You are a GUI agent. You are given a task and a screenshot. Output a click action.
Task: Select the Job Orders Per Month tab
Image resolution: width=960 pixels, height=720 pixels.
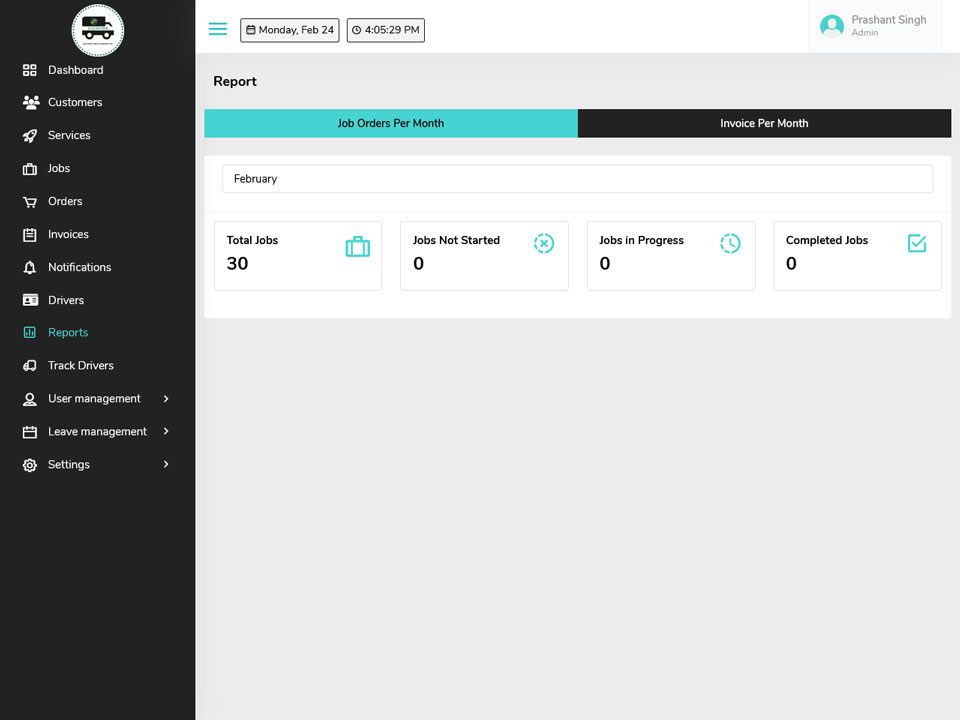(x=391, y=123)
